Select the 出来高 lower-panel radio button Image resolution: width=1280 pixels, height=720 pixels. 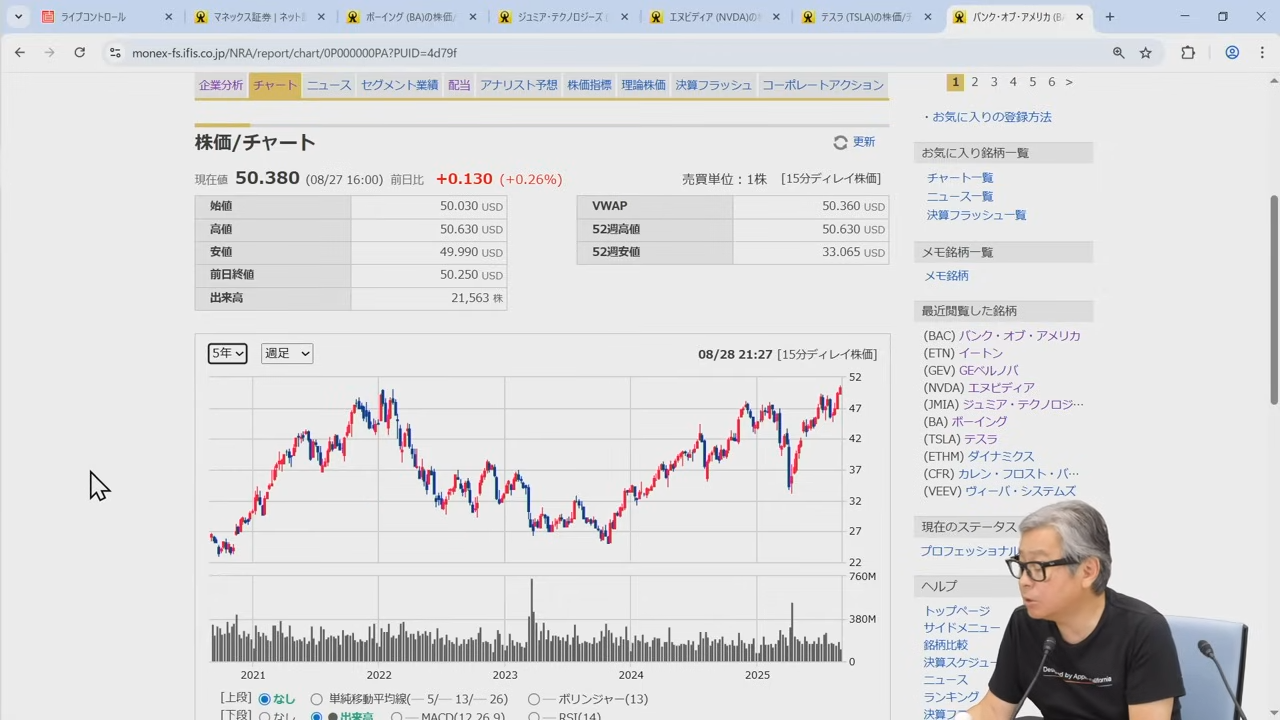[317, 716]
